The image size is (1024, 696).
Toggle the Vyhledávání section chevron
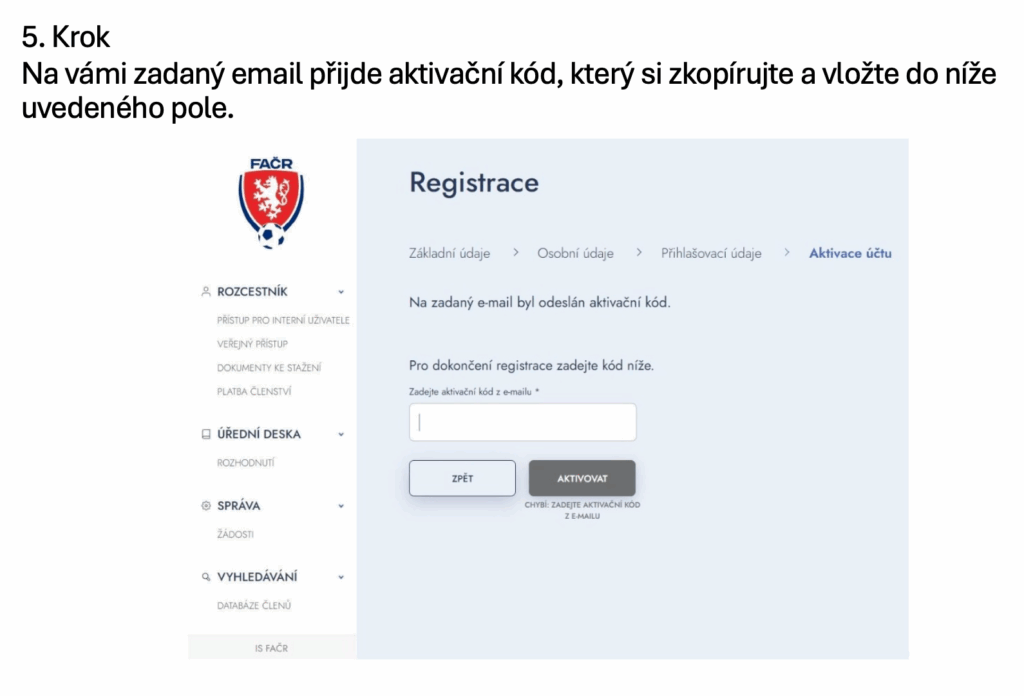tap(341, 577)
